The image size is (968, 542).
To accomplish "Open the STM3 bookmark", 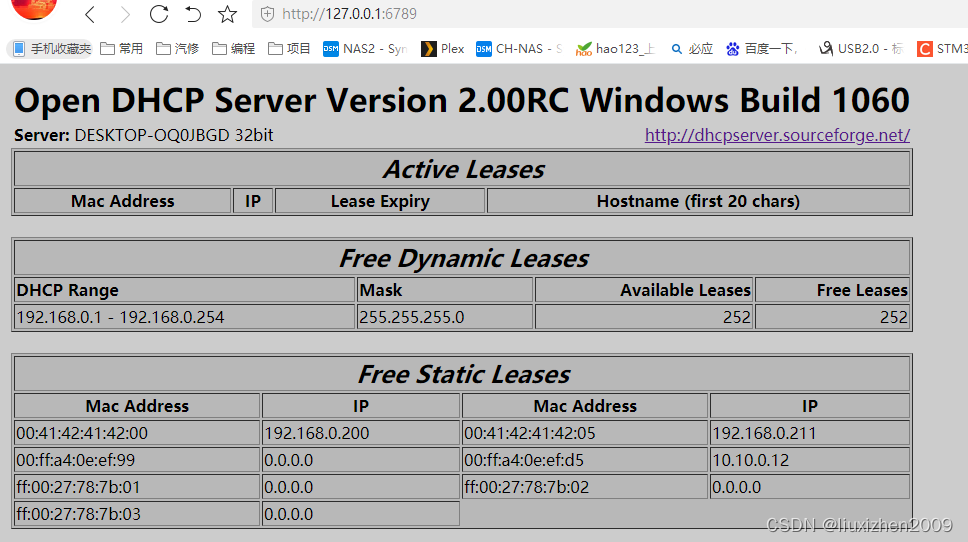I will point(942,49).
